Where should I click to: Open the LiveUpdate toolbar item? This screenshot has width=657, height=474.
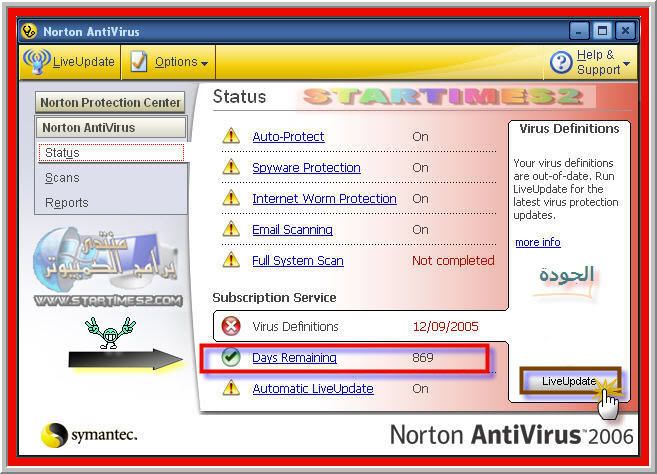point(70,62)
